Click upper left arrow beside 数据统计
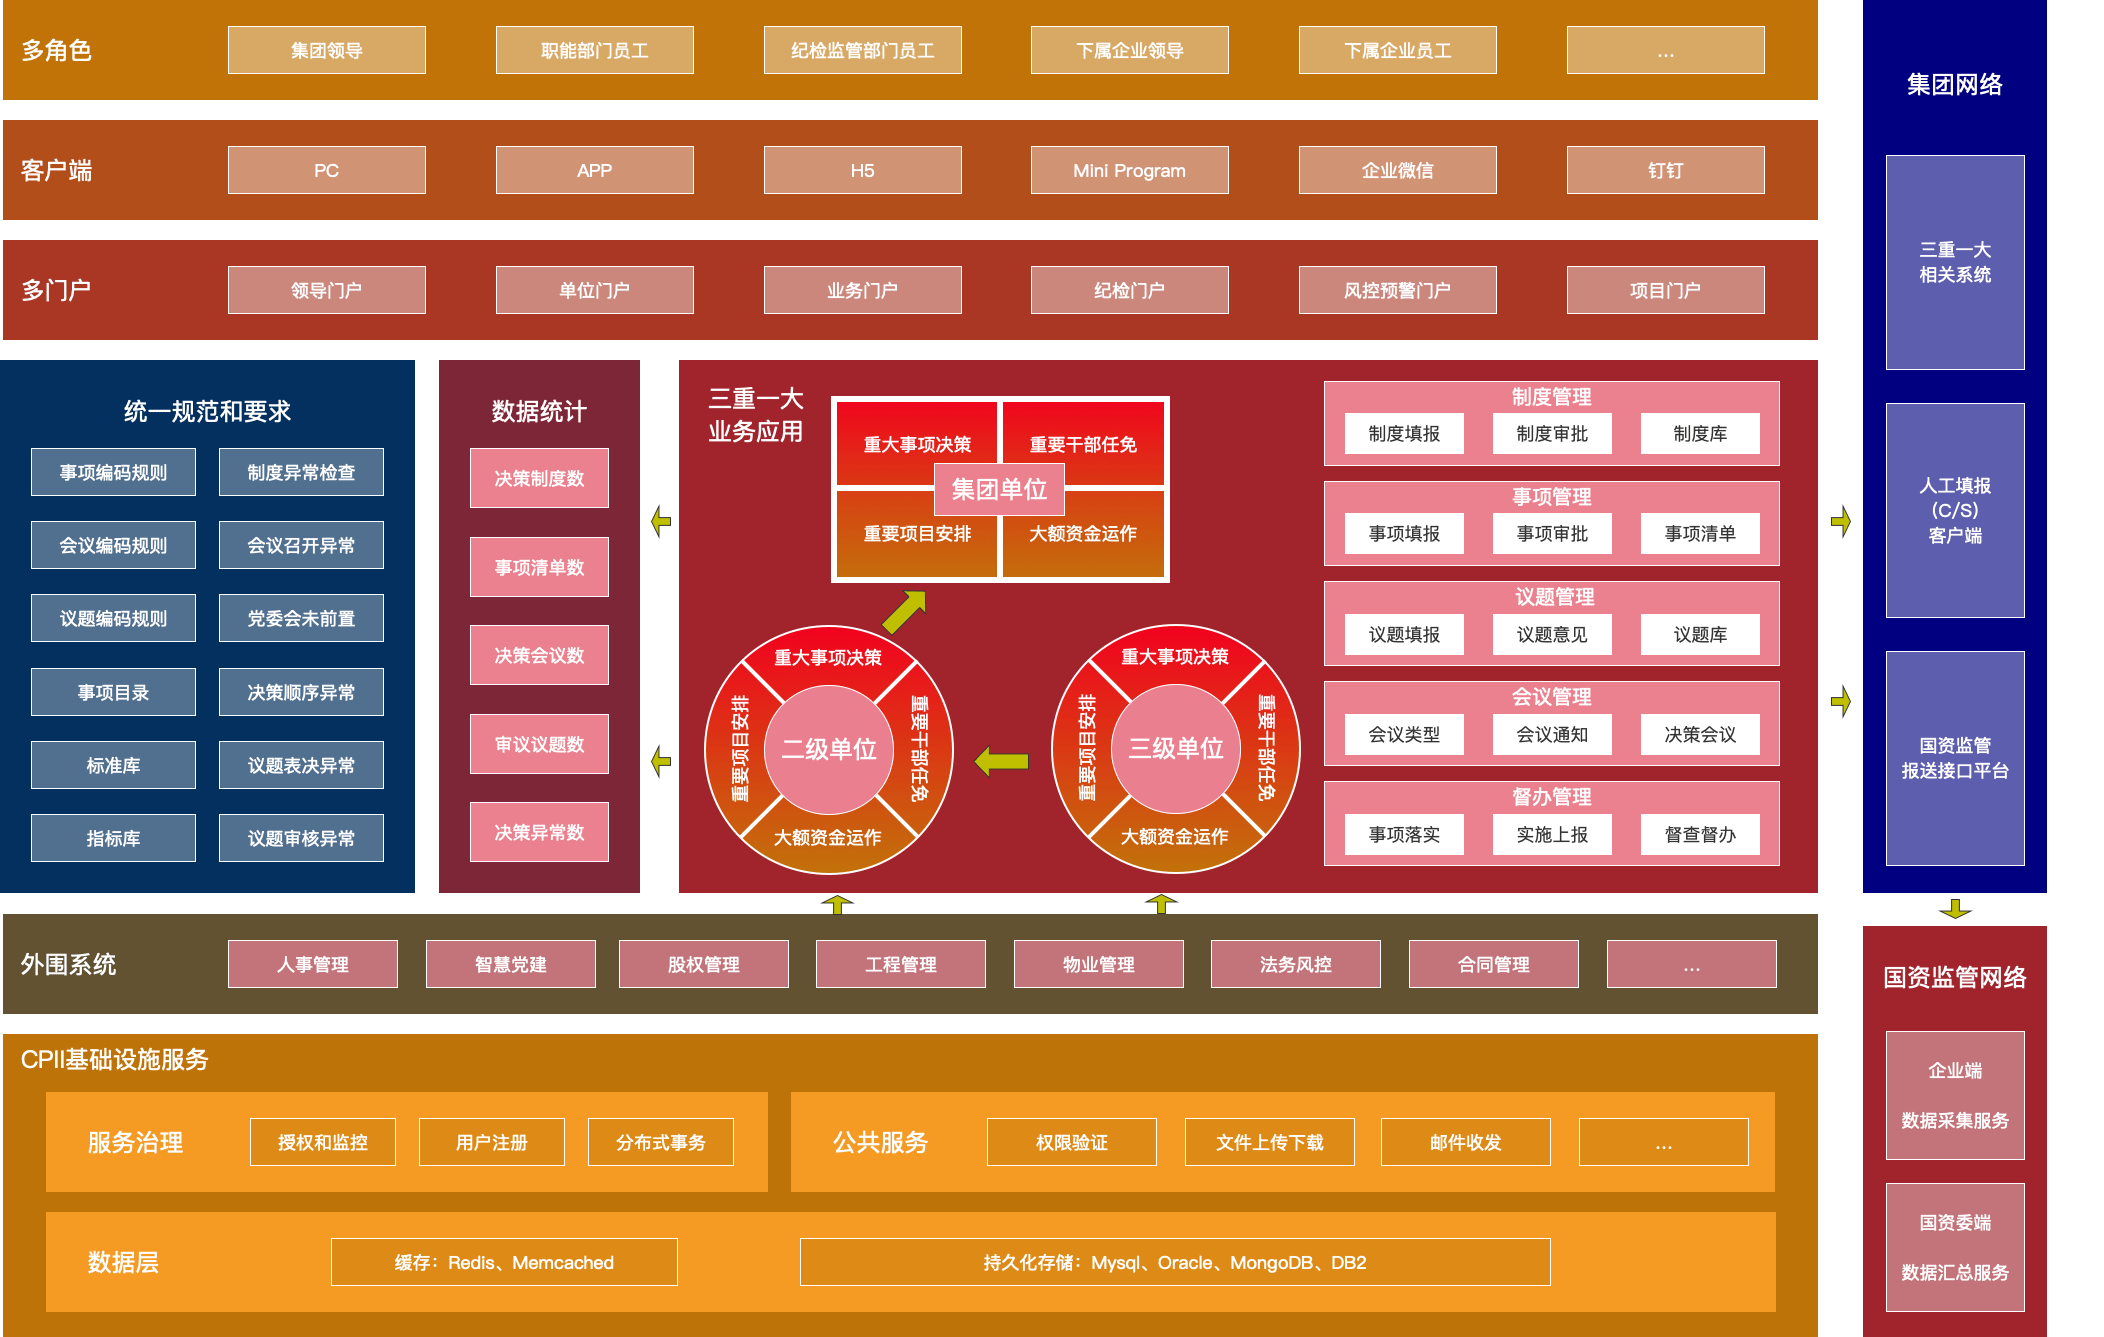Screen dimensions: 2104x1337 pyautogui.click(x=661, y=521)
